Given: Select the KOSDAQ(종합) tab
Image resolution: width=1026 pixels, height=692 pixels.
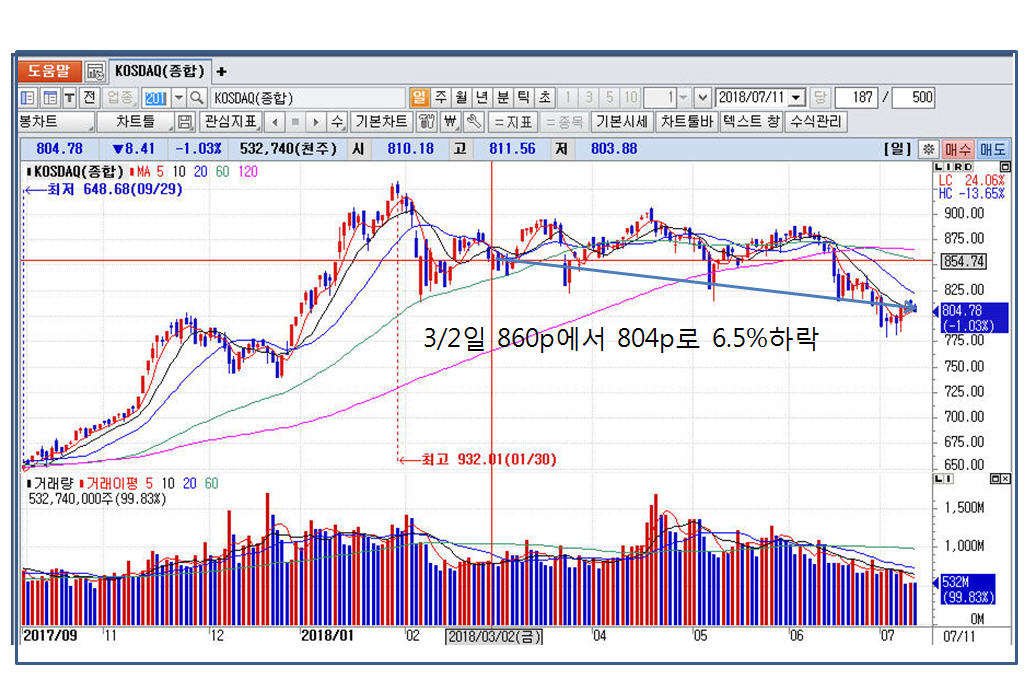Looking at the screenshot, I should click(x=160, y=72).
